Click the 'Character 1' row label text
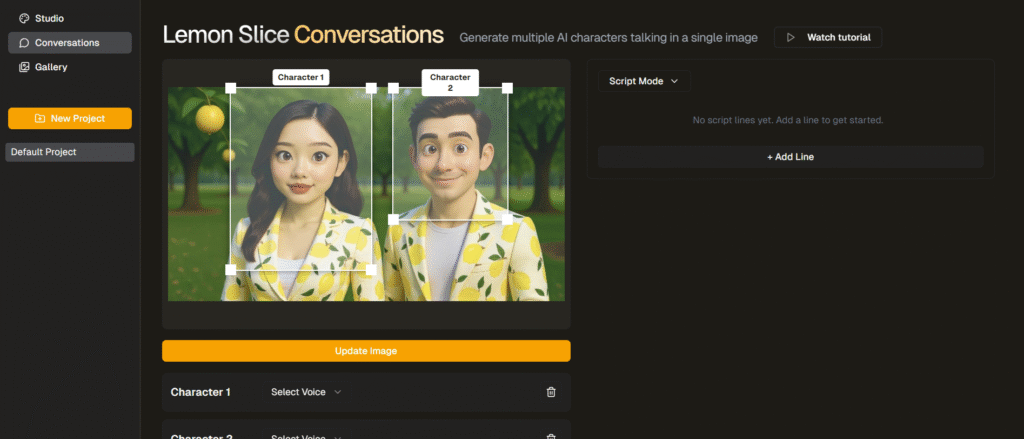The height and width of the screenshot is (439, 1024). (200, 392)
